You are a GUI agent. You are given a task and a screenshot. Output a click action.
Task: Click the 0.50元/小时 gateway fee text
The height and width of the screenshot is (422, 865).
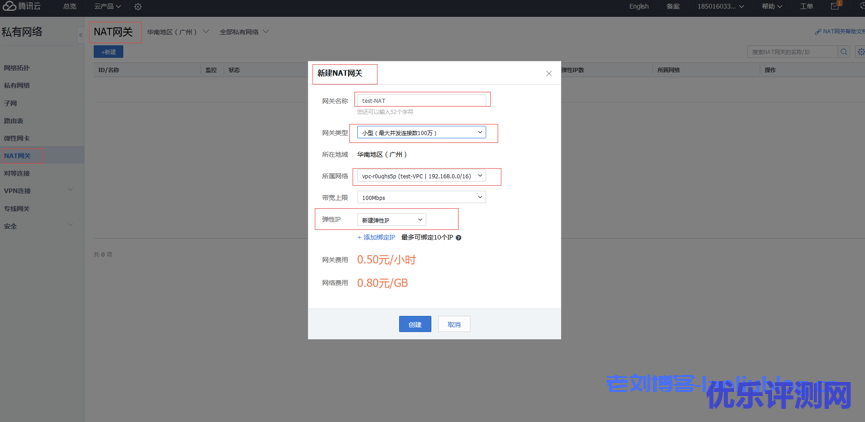pos(386,259)
